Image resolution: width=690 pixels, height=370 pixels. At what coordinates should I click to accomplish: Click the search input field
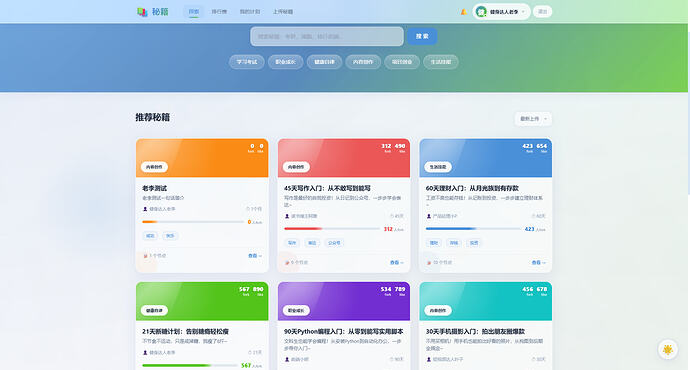tap(327, 37)
